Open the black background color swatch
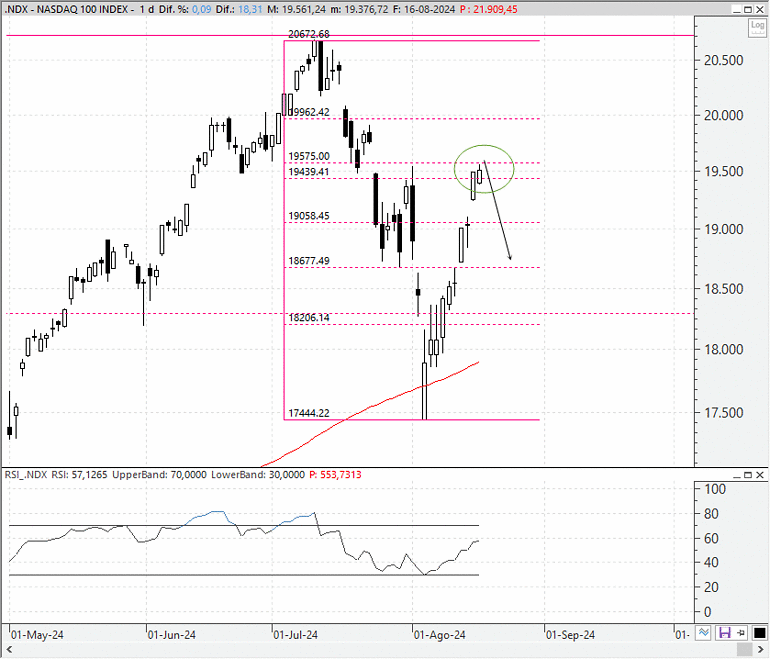Screen dimensions: 770x659 (x=759, y=632)
